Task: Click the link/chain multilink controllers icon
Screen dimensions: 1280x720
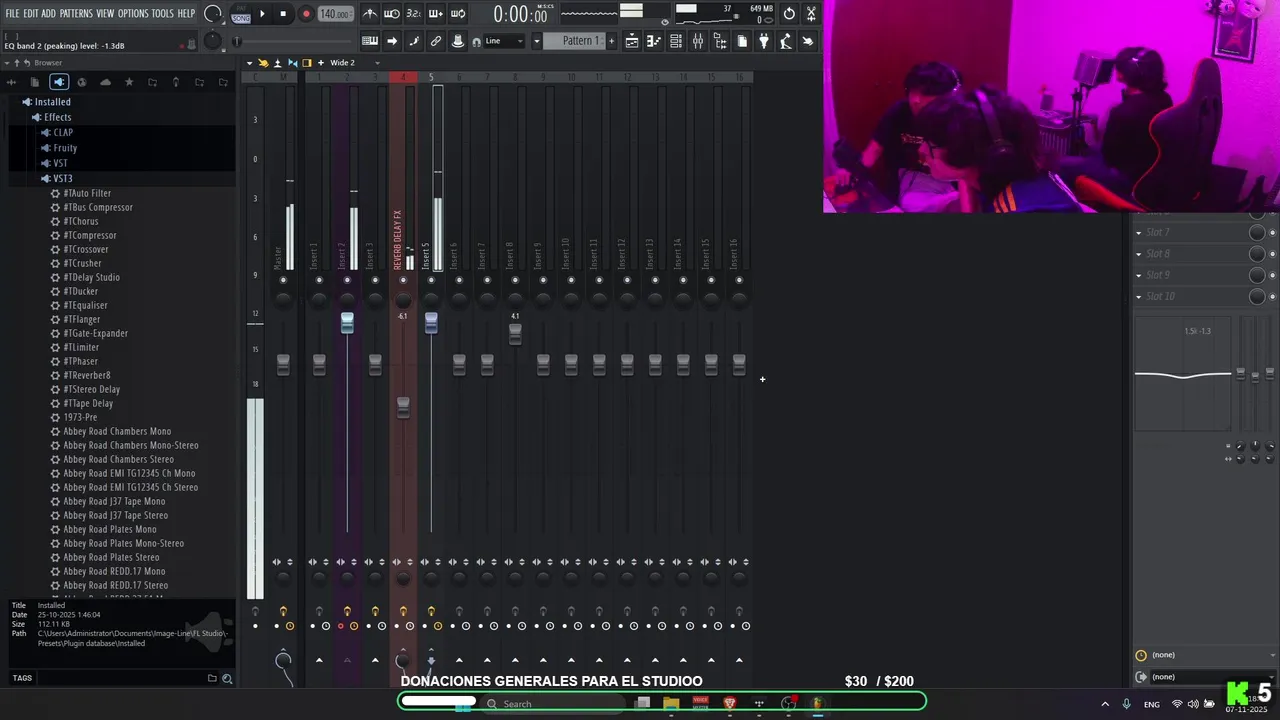Action: coord(436,41)
